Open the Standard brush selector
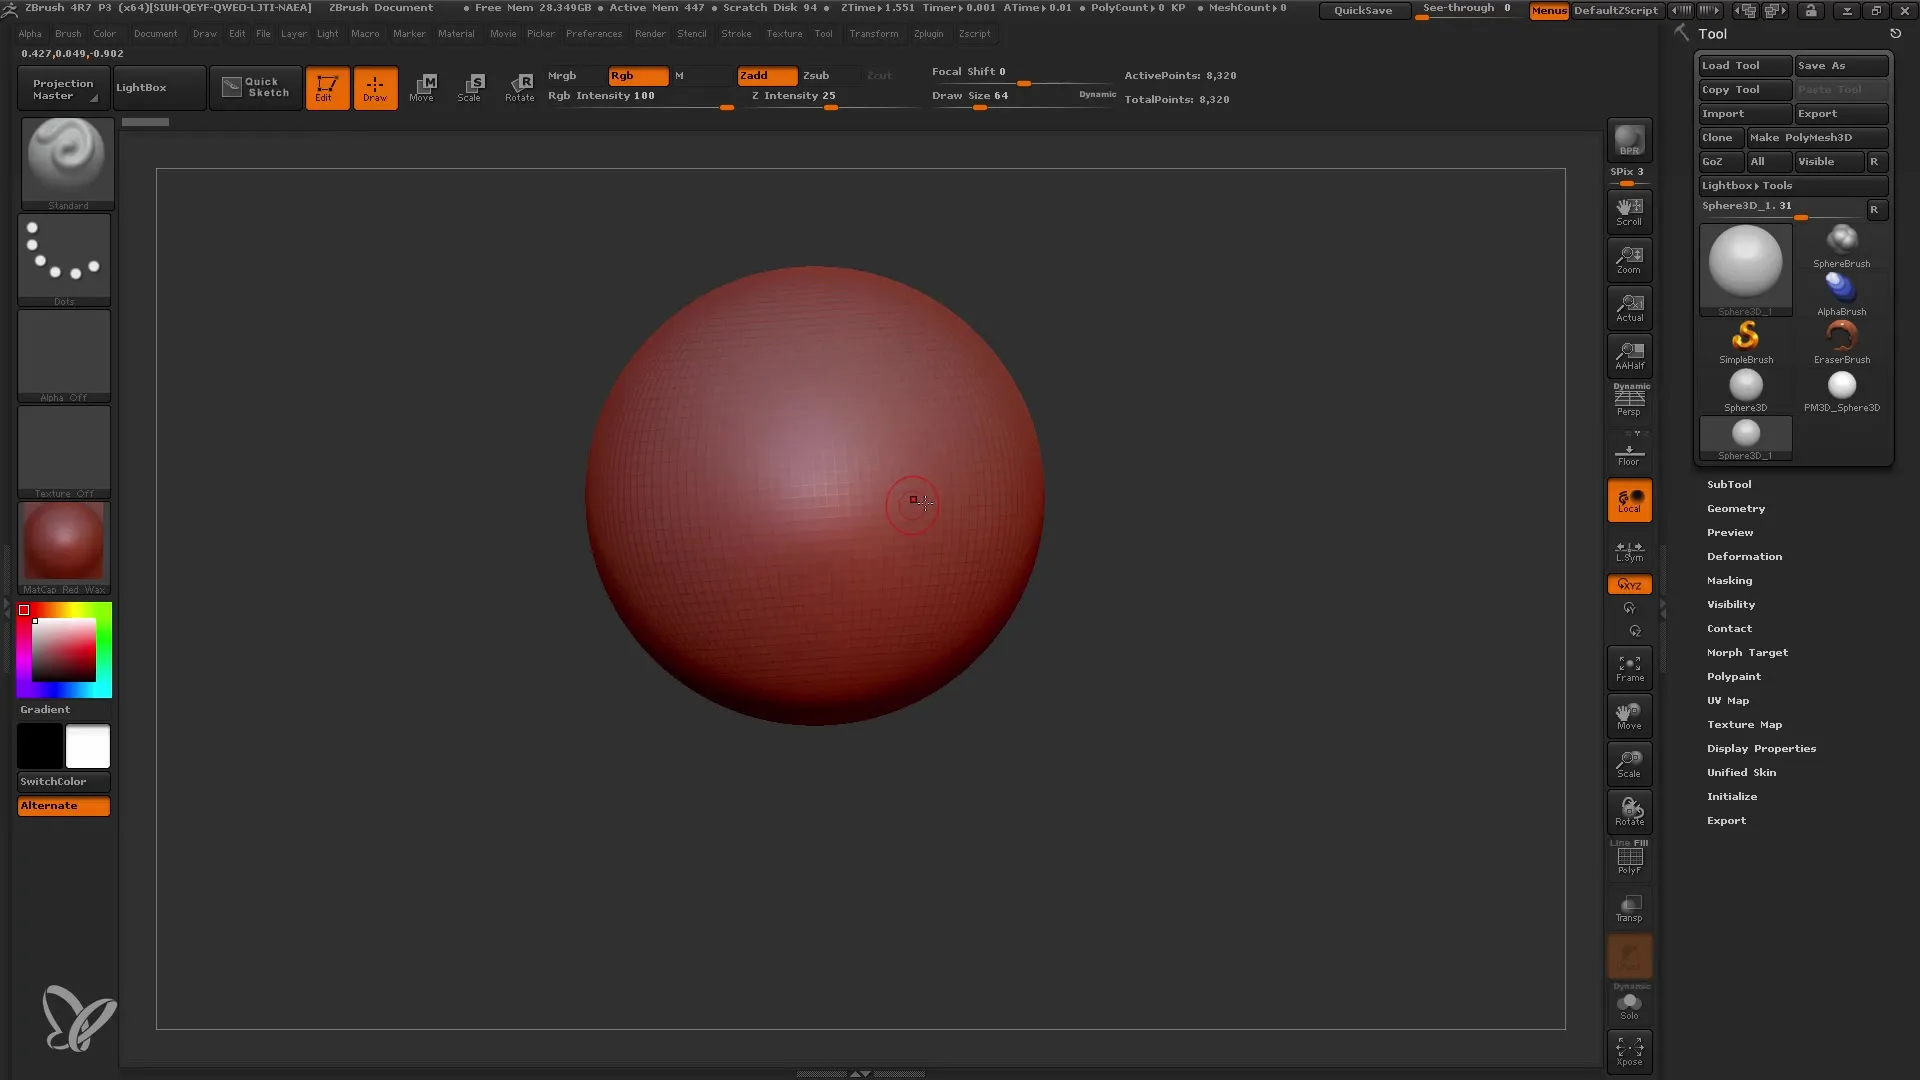This screenshot has height=1080, width=1920. [67, 163]
